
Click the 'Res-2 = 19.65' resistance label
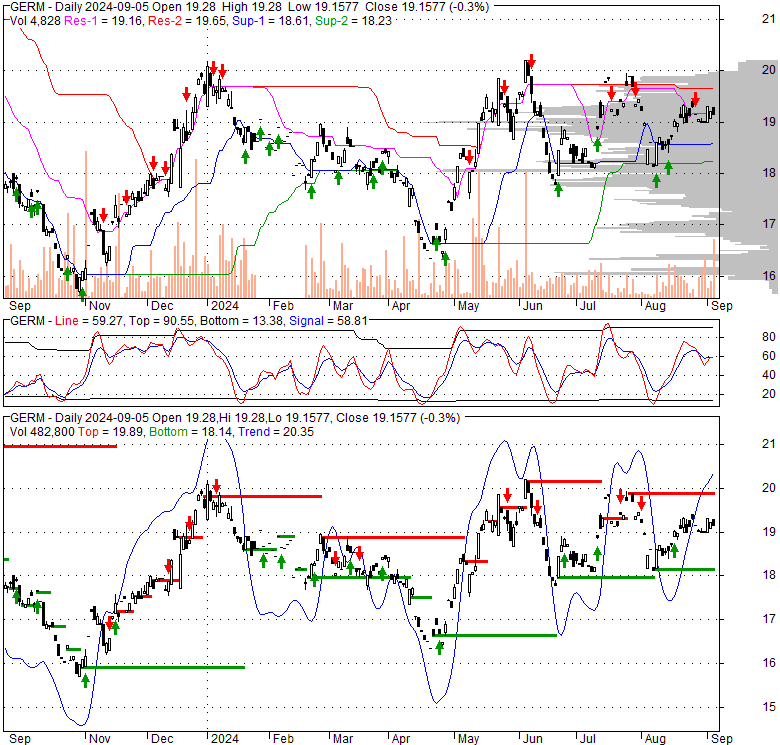pyautogui.click(x=187, y=21)
